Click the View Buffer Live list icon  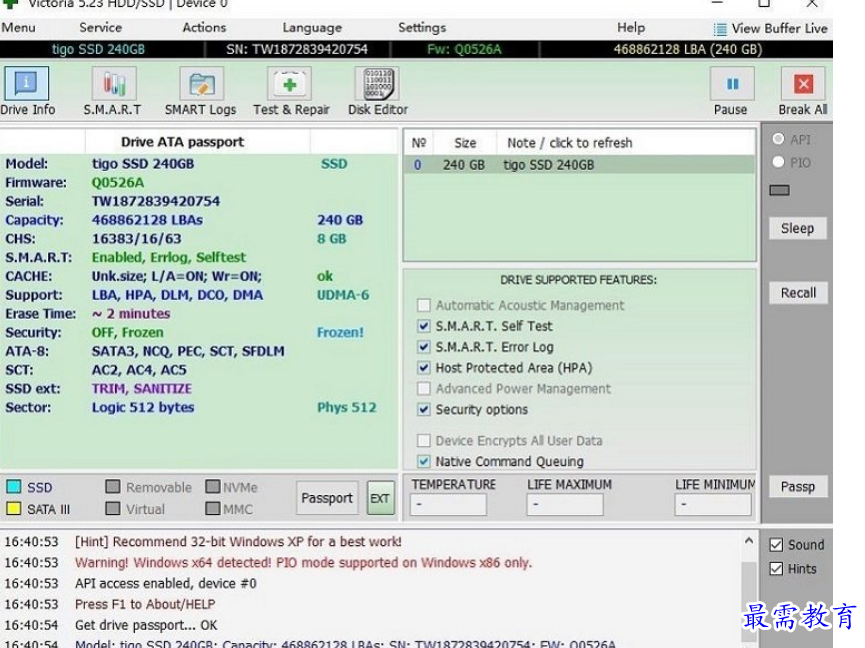tap(720, 29)
